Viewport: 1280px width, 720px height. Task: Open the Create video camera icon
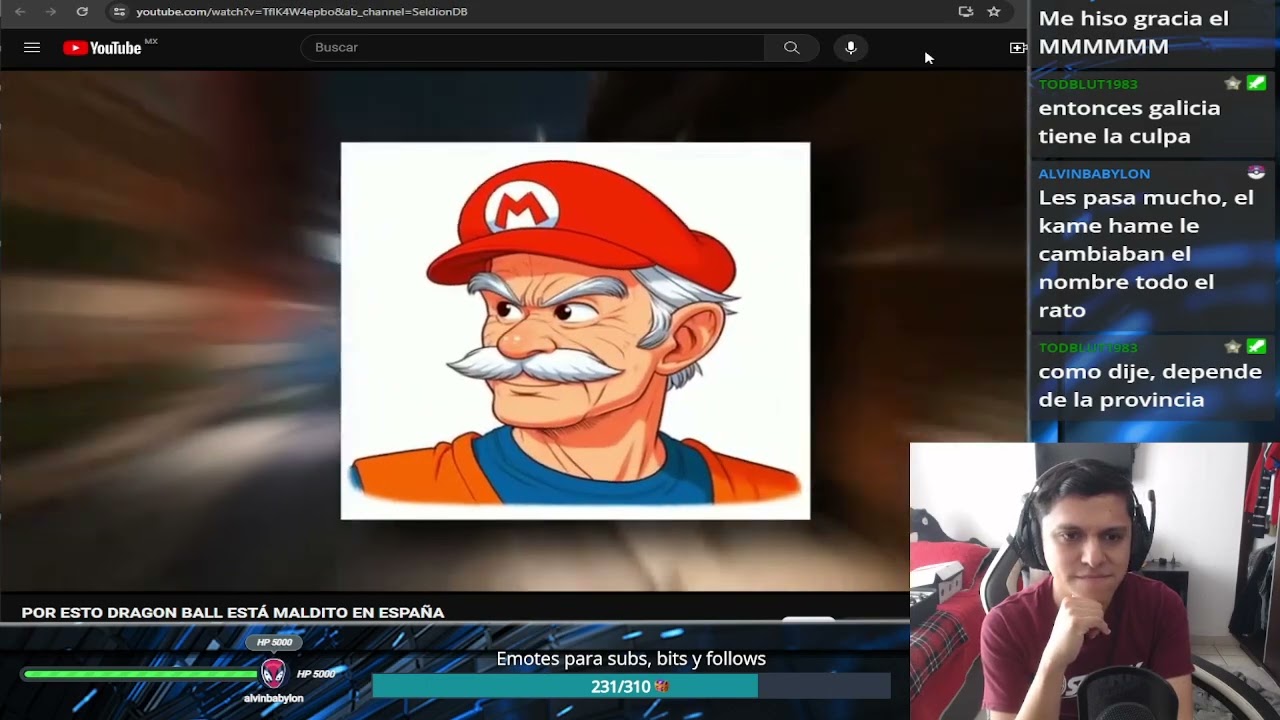pyautogui.click(x=1018, y=47)
